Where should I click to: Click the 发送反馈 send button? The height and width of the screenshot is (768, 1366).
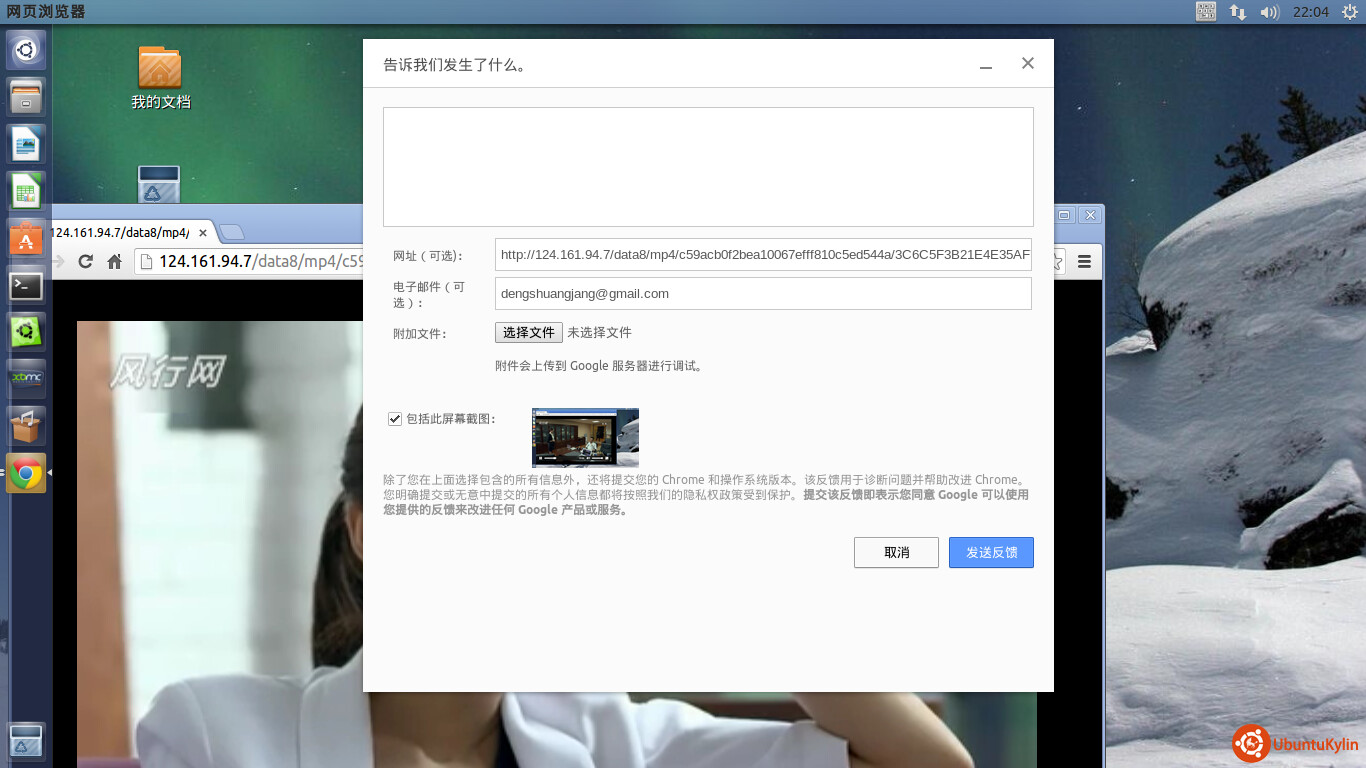point(991,553)
